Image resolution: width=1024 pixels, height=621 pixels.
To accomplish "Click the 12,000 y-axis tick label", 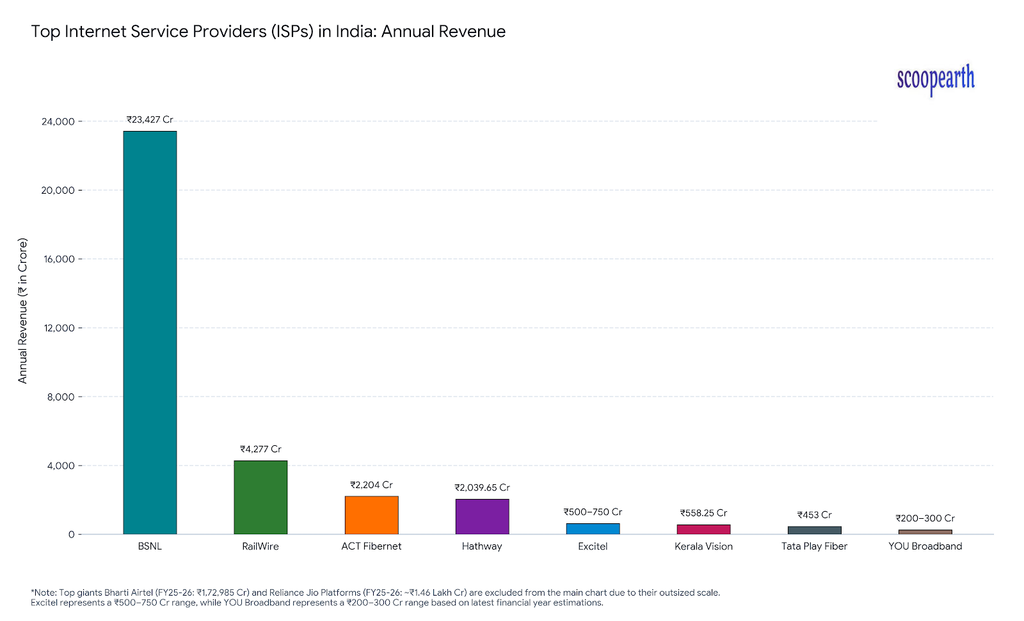I will (x=59, y=328).
